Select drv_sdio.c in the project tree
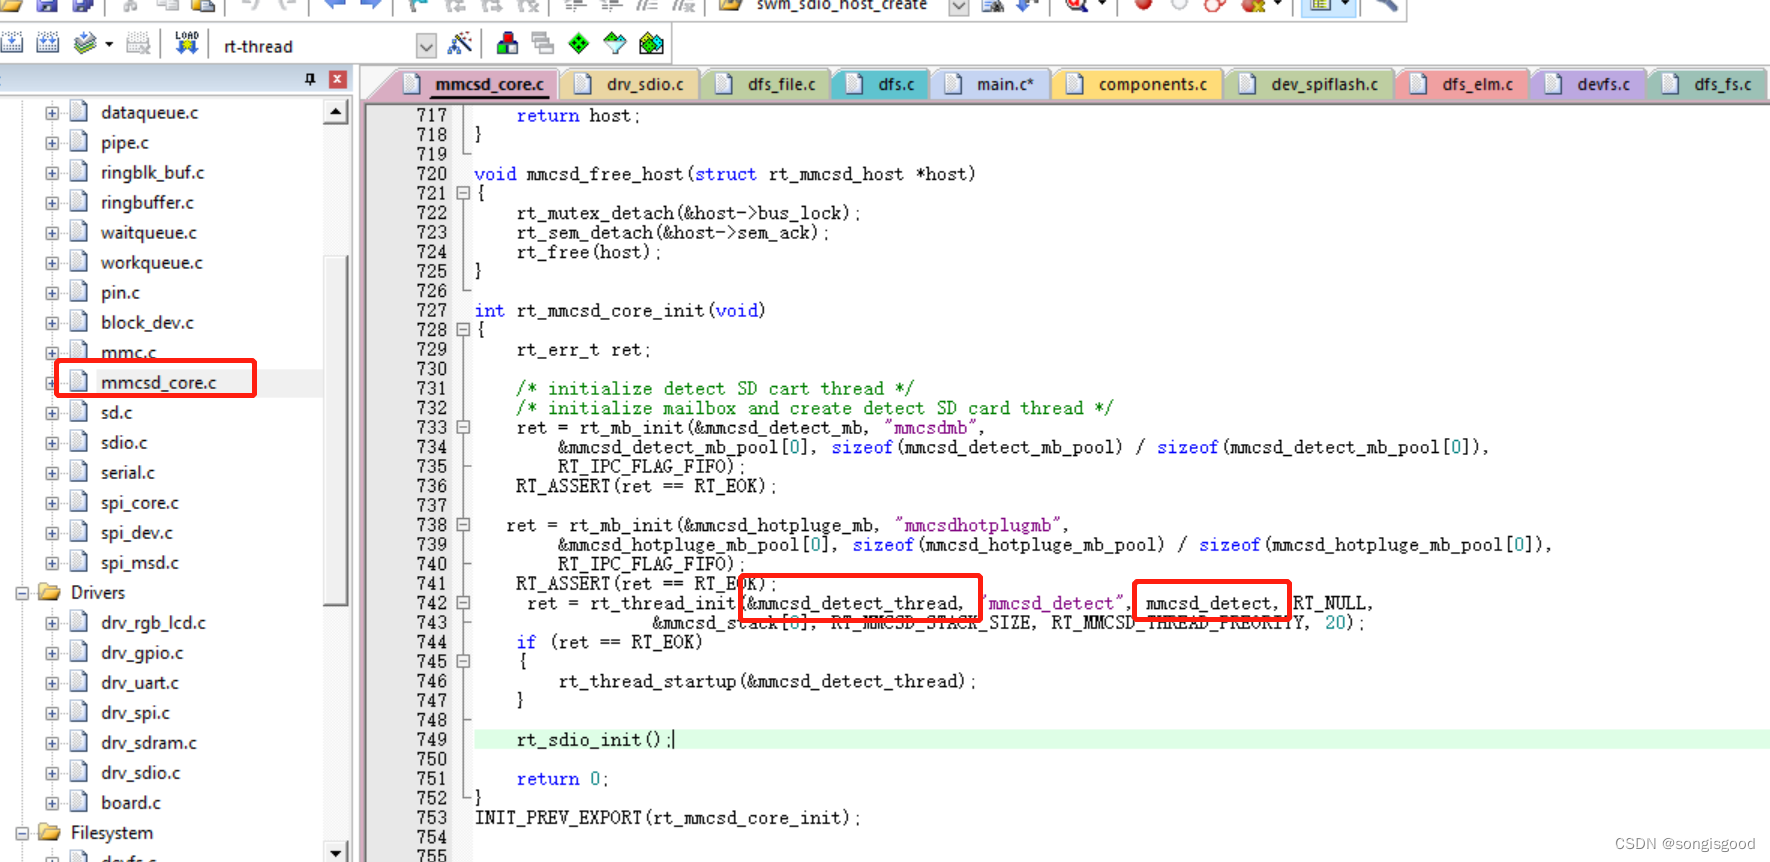 coord(140,773)
